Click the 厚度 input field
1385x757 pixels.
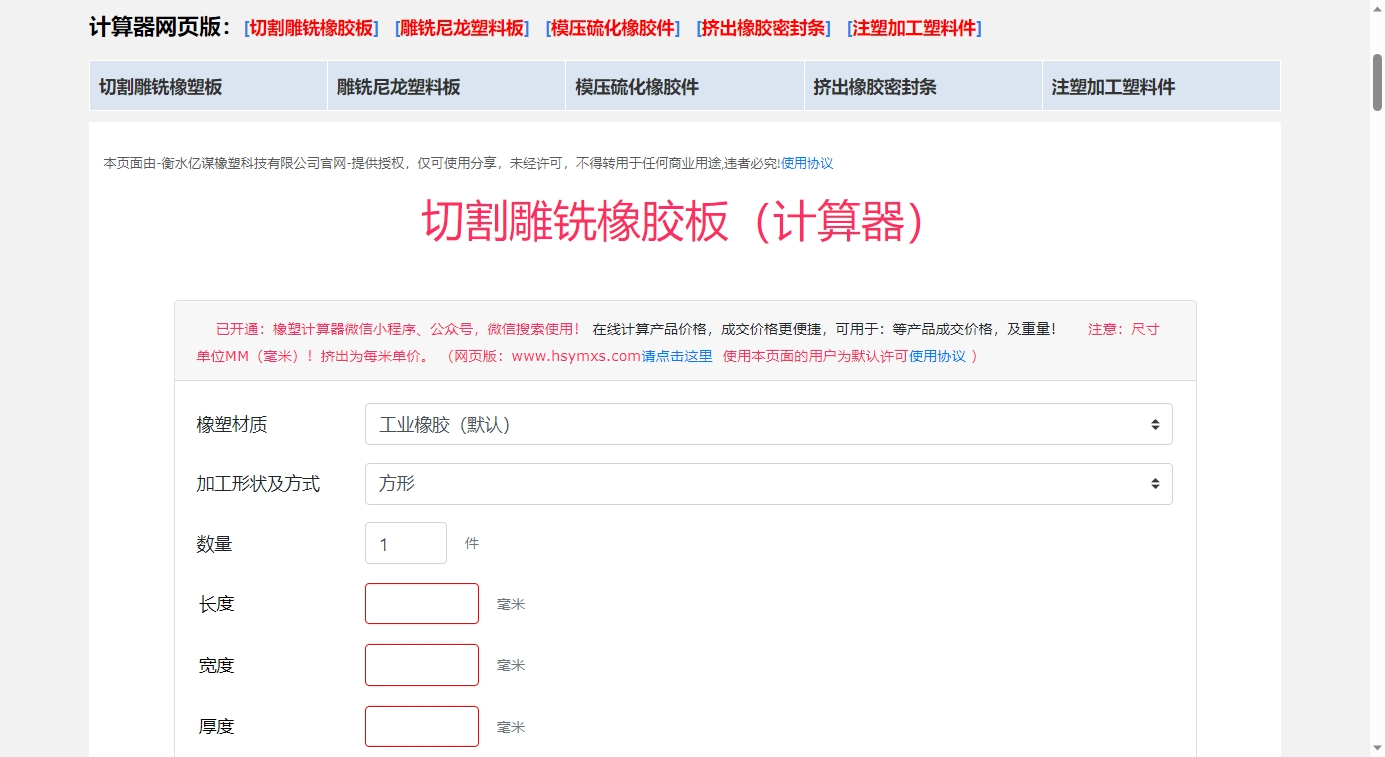click(x=422, y=726)
